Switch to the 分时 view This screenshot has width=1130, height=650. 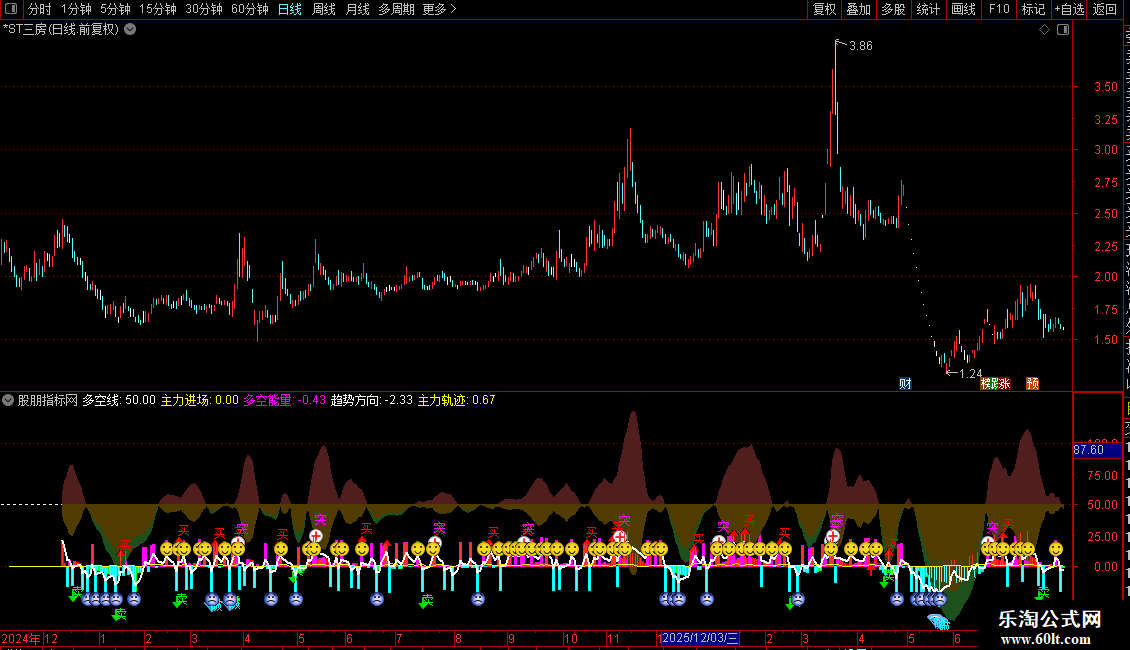pos(40,9)
